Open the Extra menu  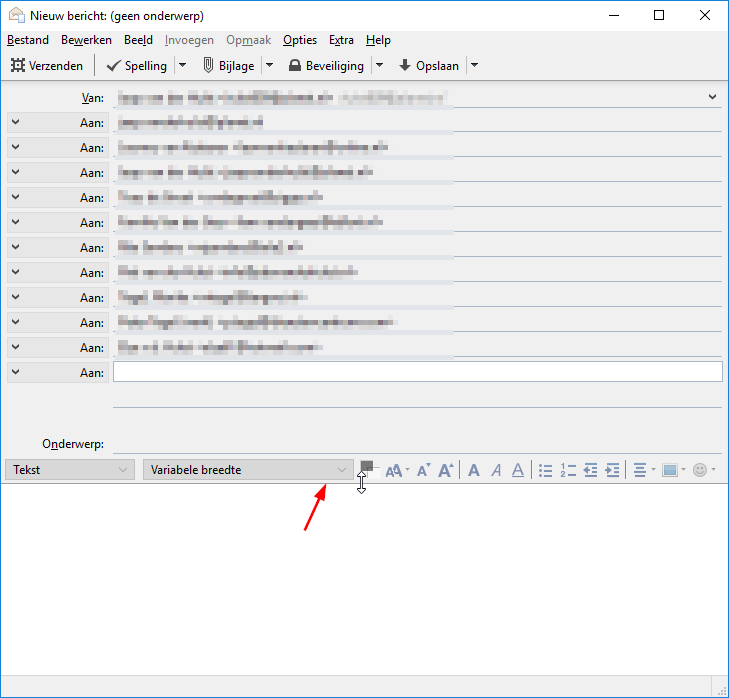click(341, 40)
